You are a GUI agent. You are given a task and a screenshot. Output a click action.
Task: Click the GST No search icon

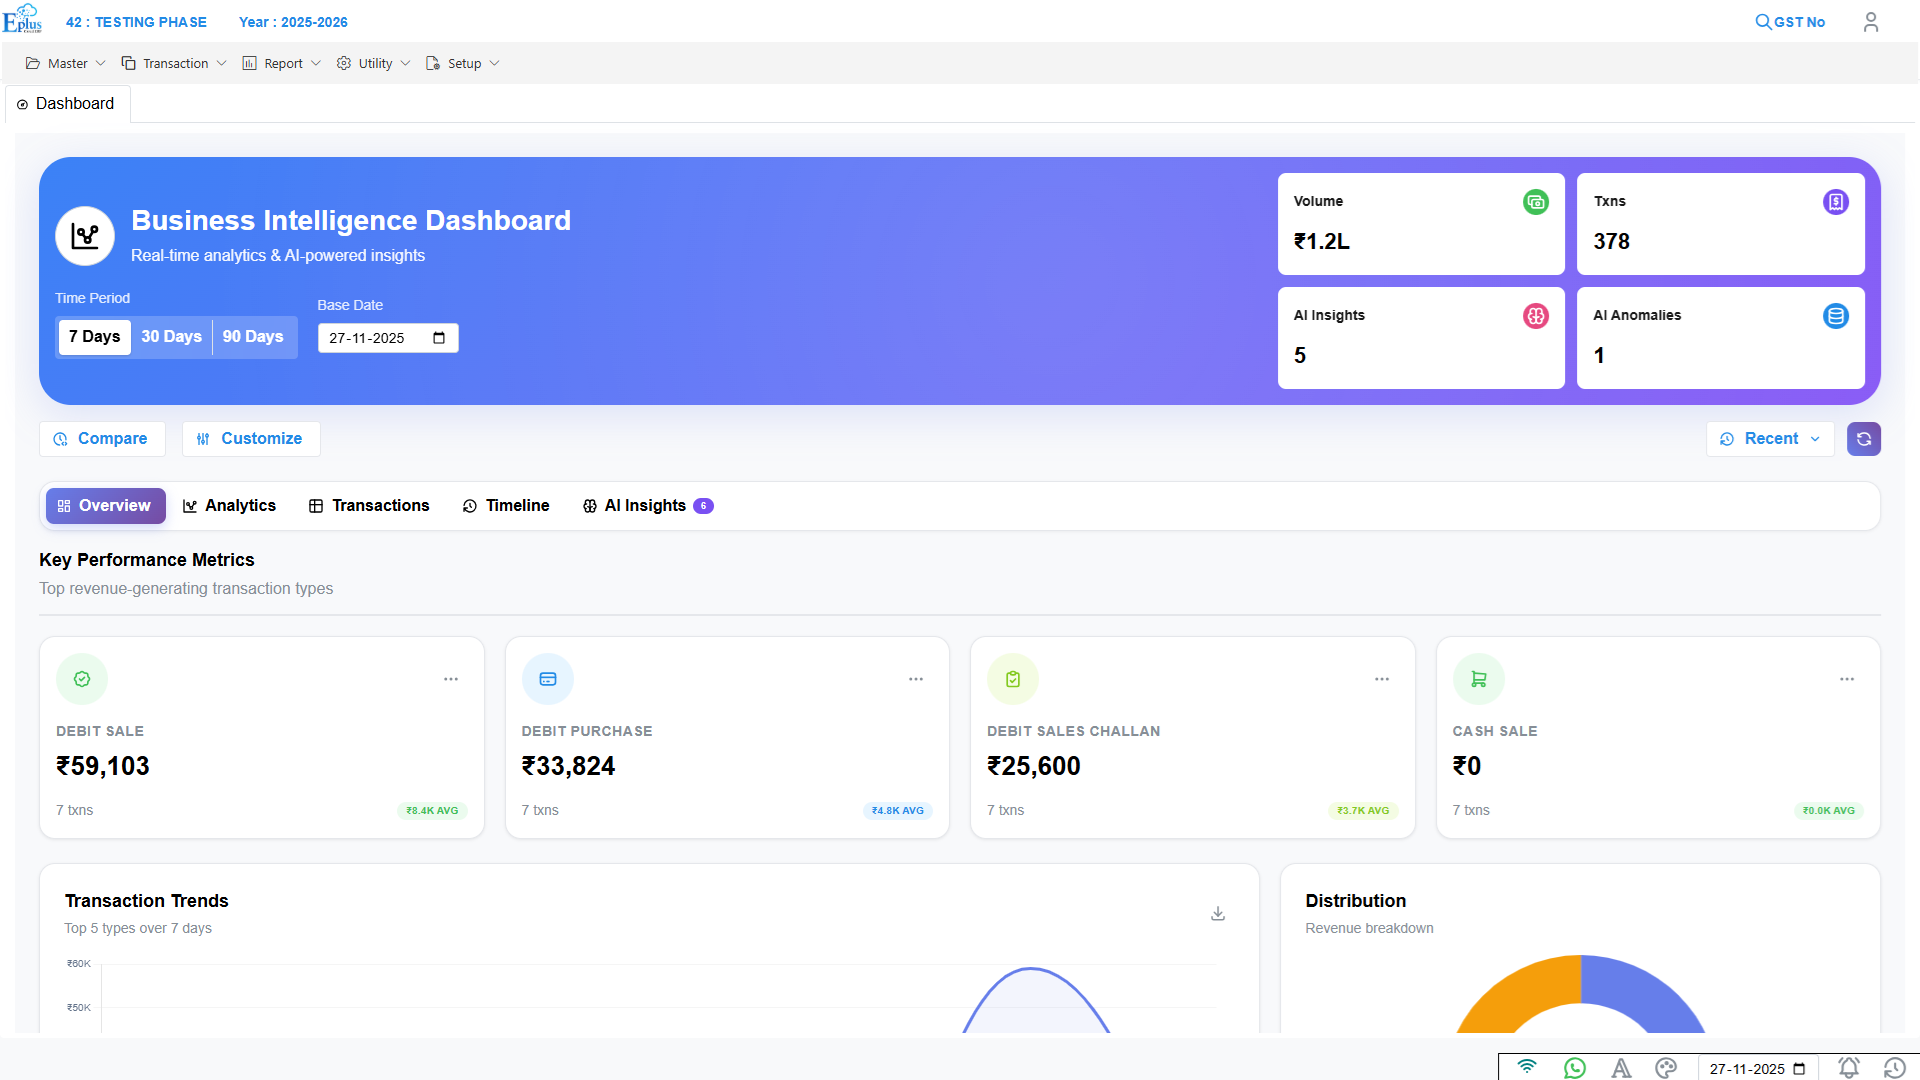(1763, 21)
